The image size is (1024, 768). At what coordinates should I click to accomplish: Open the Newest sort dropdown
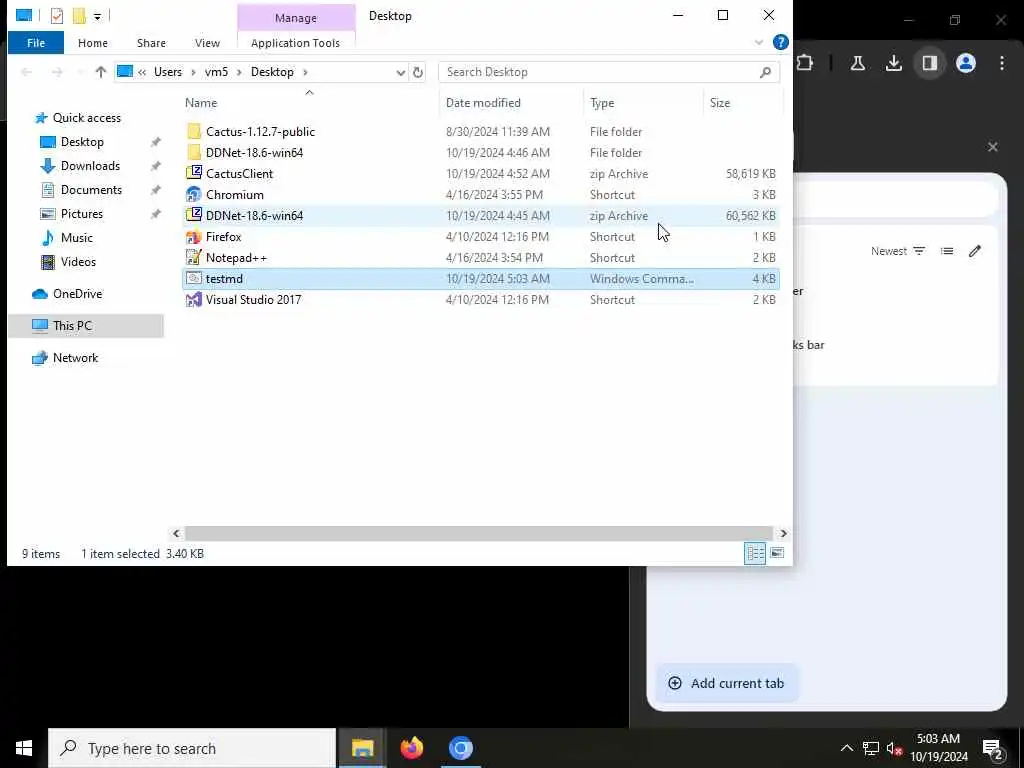(898, 251)
